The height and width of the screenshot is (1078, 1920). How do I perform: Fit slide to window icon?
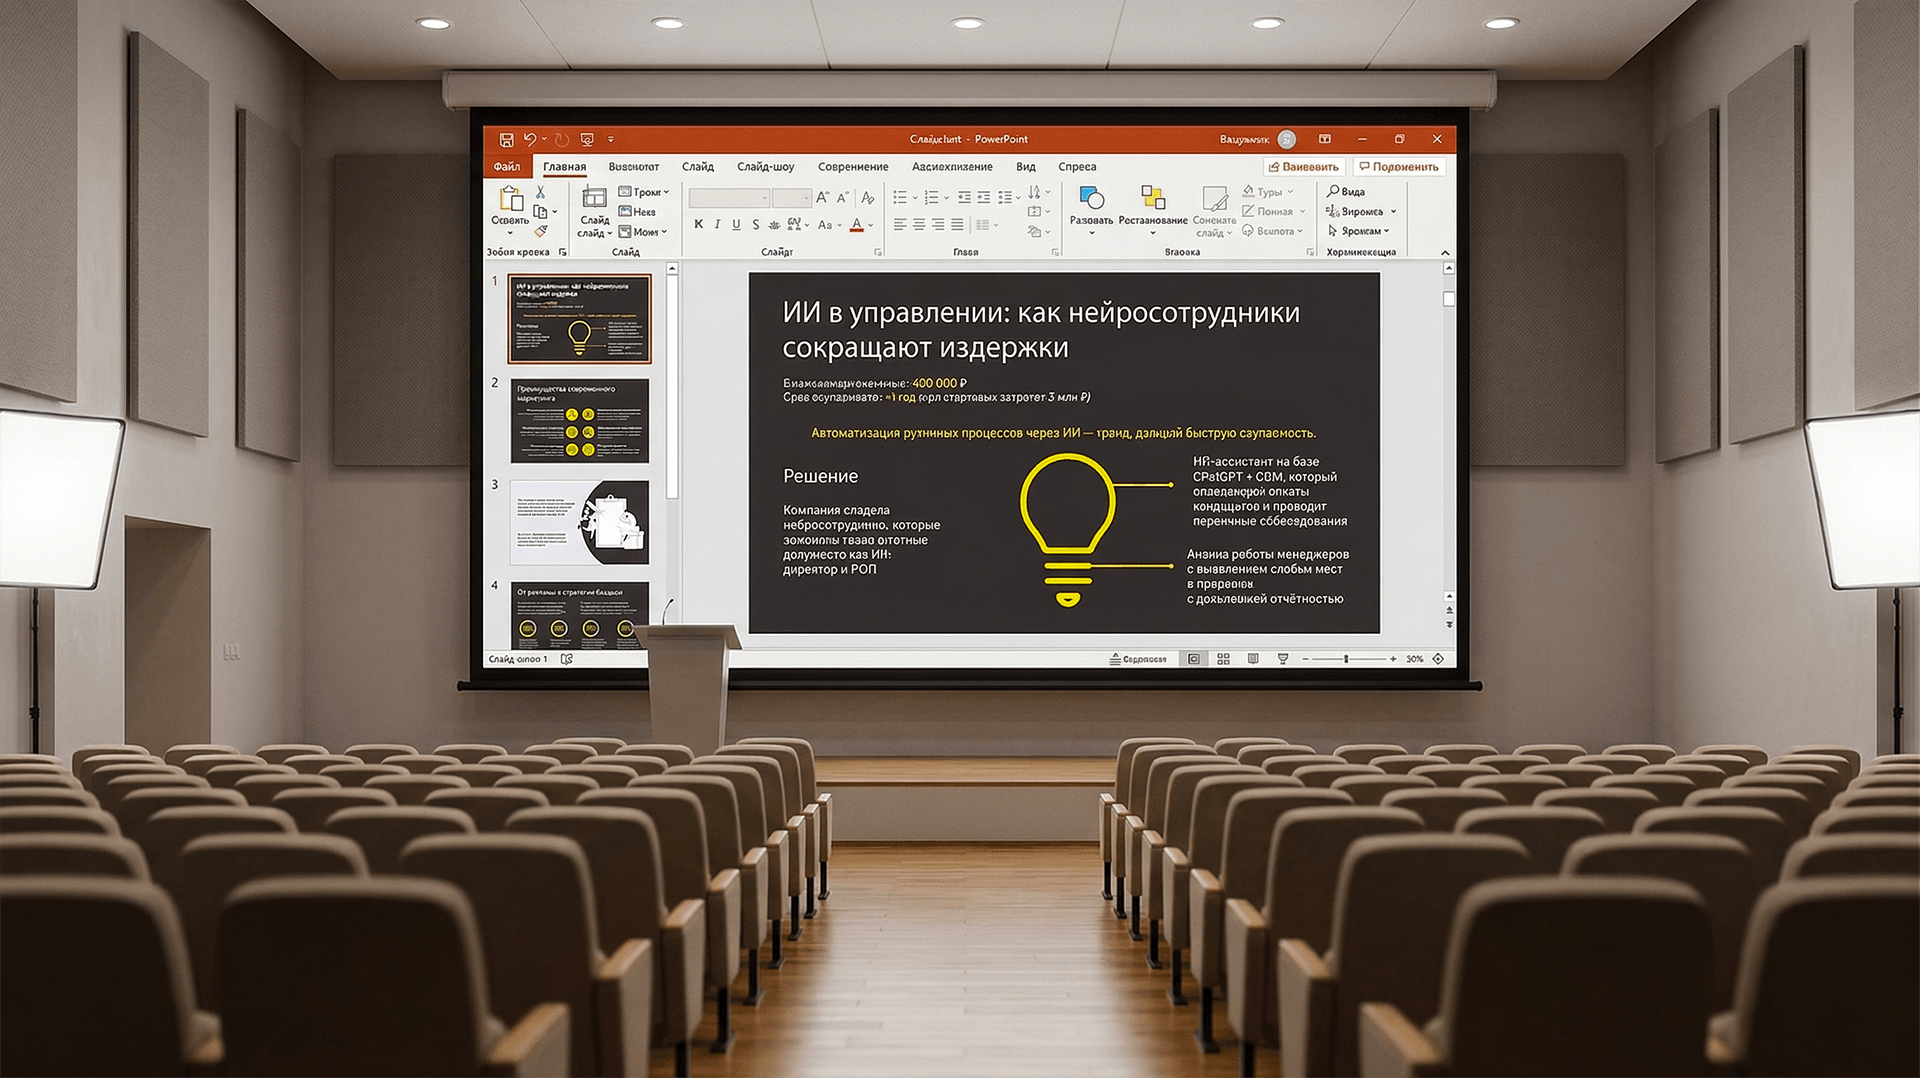pyautogui.click(x=1438, y=659)
